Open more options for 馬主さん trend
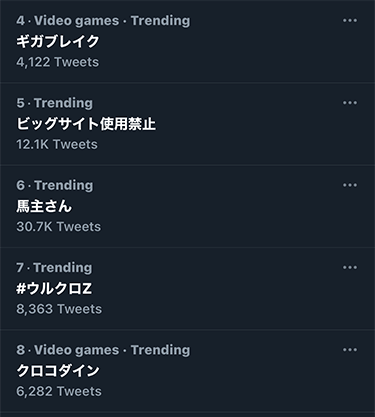Screen dimensions: 375x417 [350, 185]
